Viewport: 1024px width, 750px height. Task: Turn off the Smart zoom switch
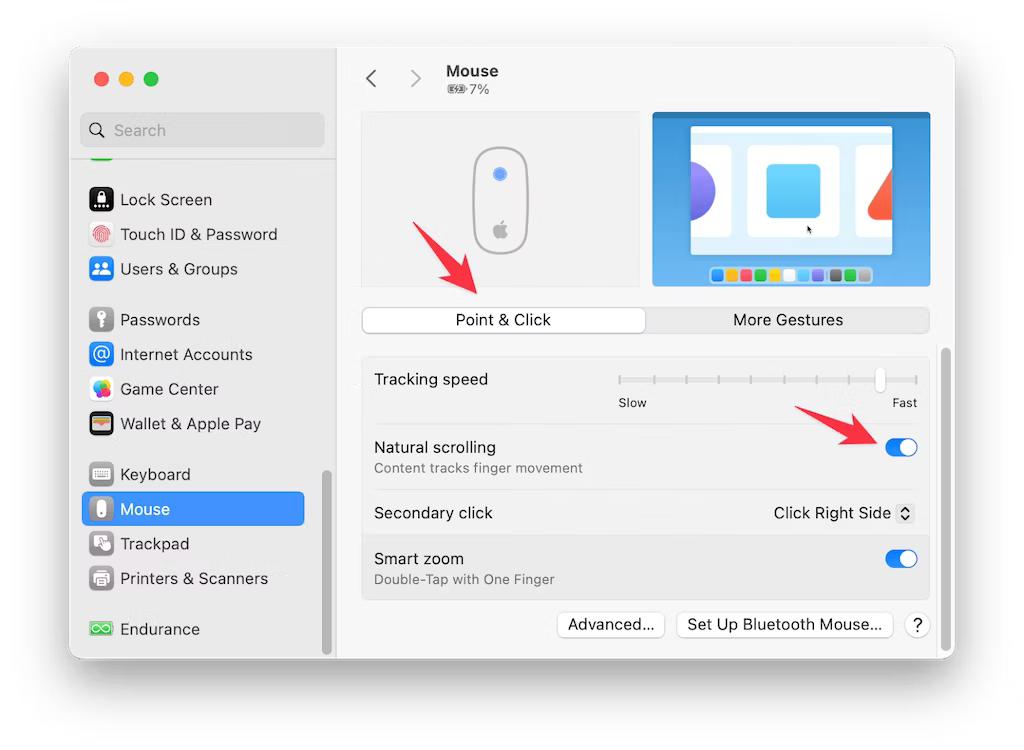tap(900, 559)
